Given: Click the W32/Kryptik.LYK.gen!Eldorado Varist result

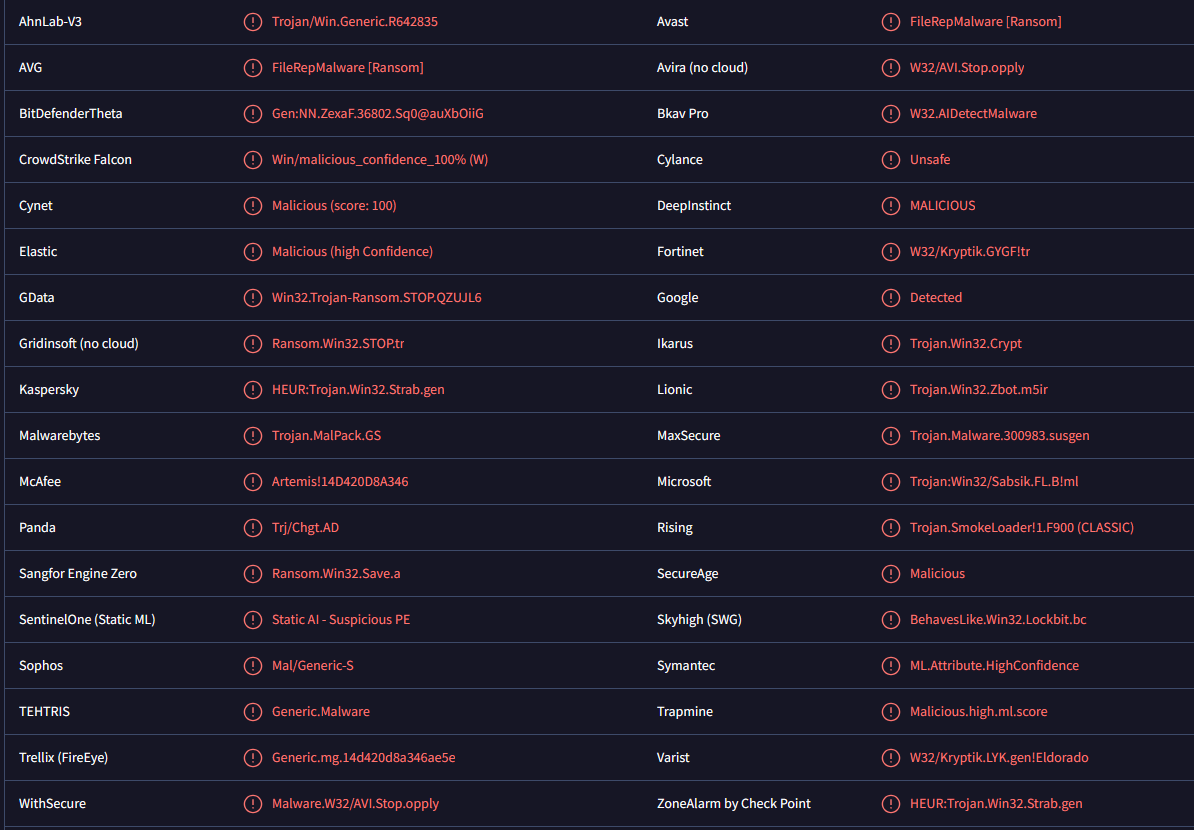Looking at the screenshot, I should pyautogui.click(x=999, y=758).
